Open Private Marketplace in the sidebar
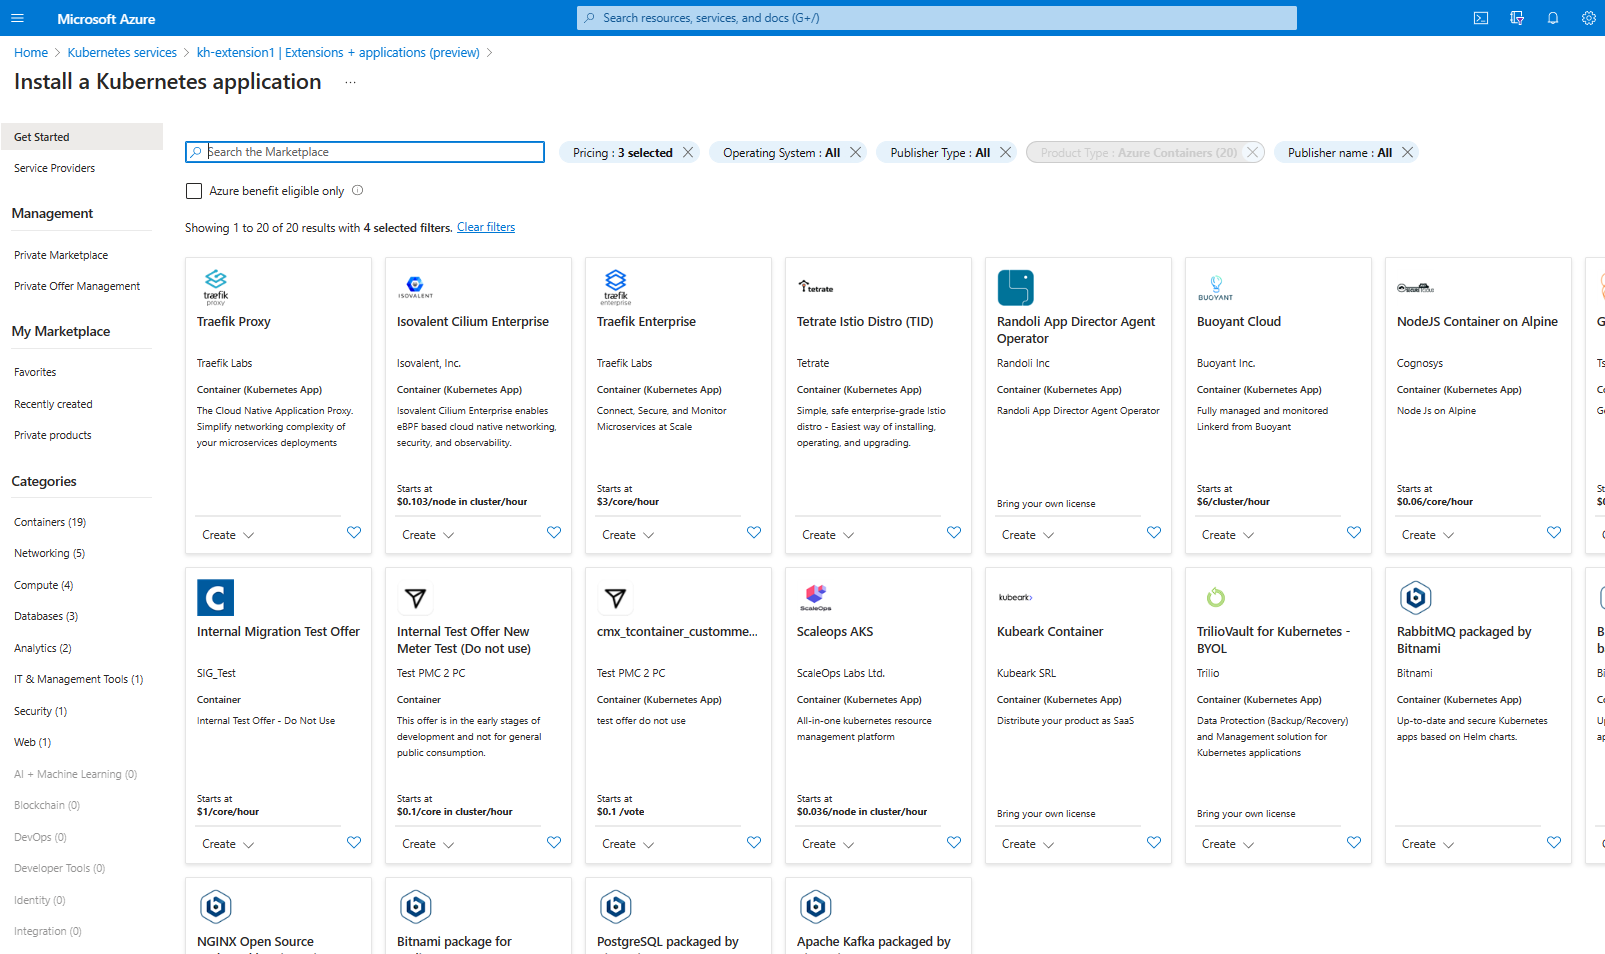The width and height of the screenshot is (1605, 954). pos(61,255)
